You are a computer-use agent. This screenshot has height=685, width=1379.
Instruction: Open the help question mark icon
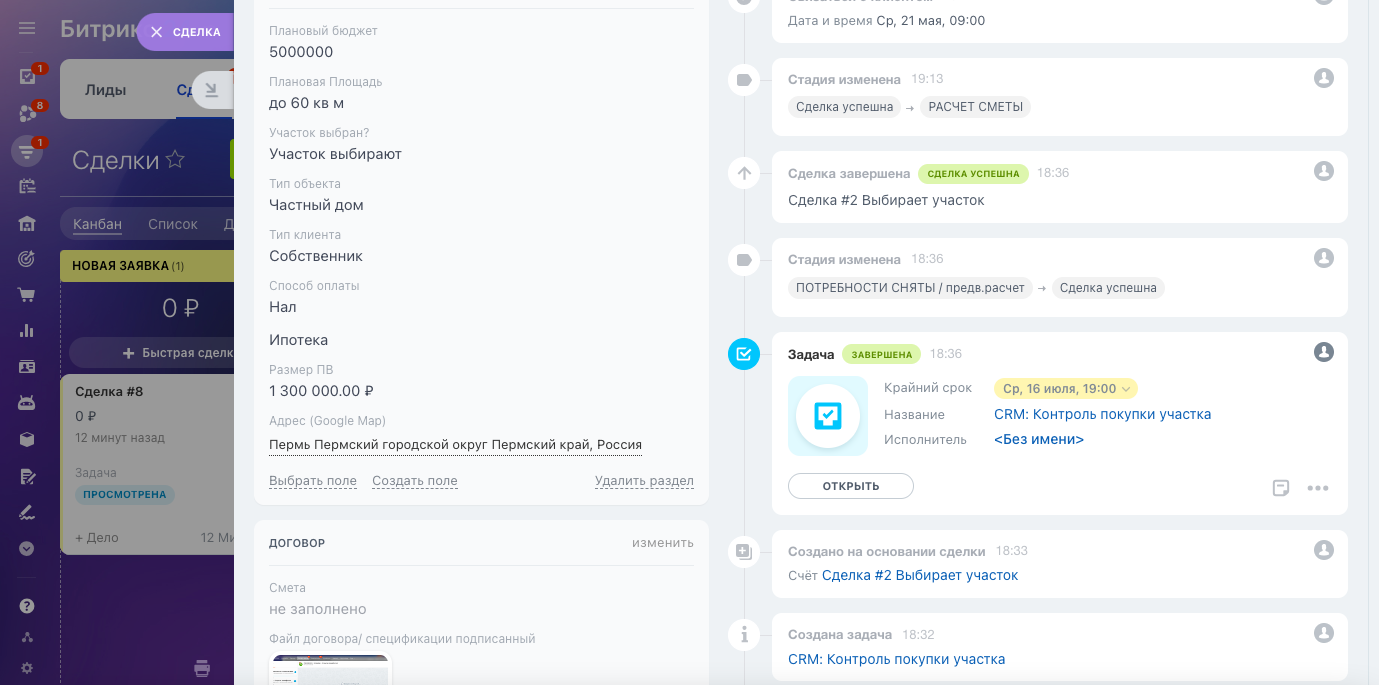(x=27, y=606)
